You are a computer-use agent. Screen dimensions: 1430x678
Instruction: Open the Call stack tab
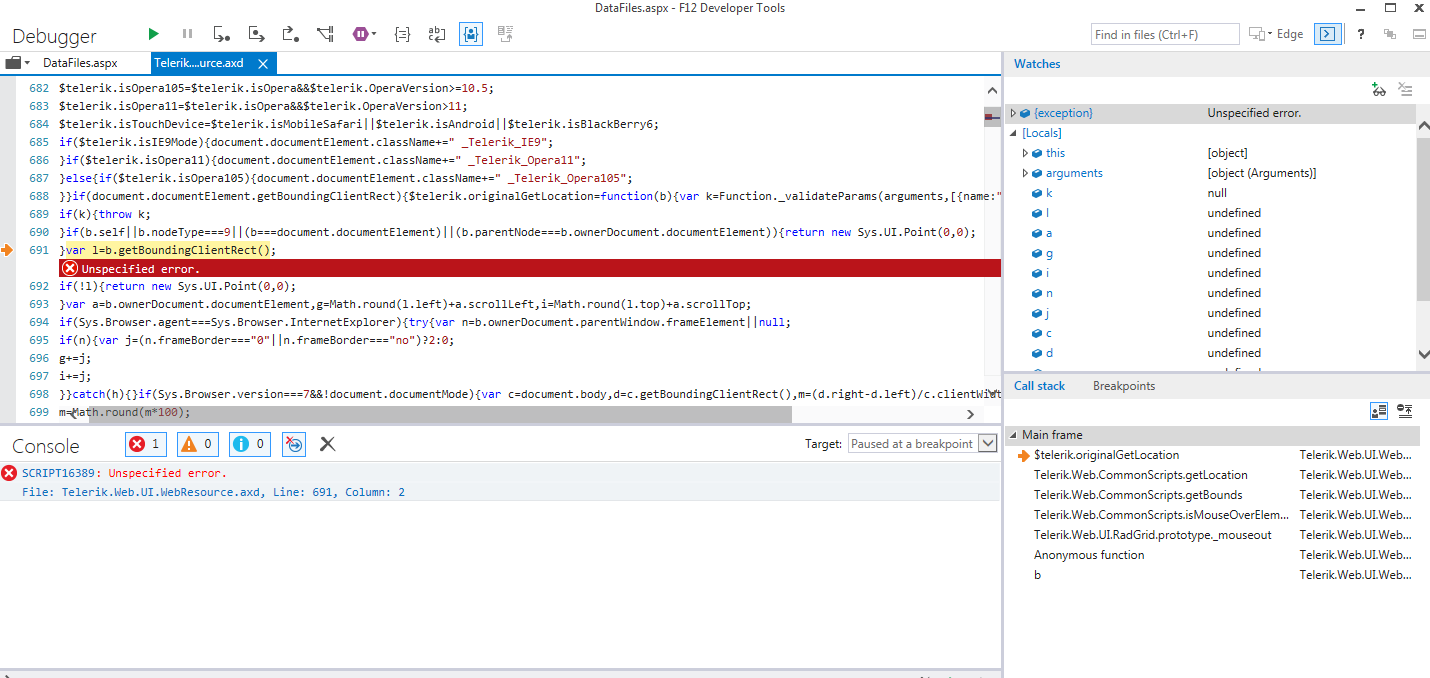point(1039,386)
